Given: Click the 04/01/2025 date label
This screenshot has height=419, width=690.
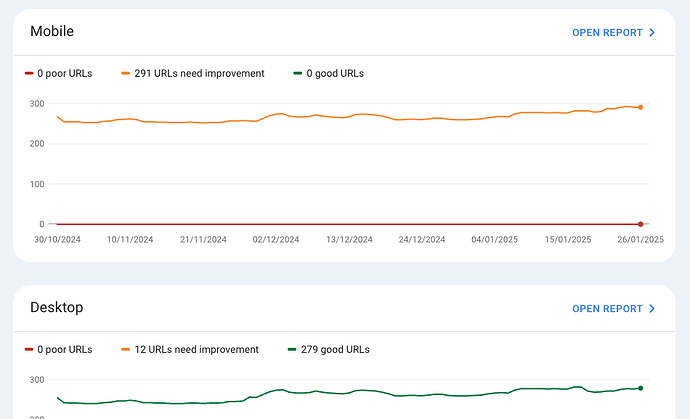Looking at the screenshot, I should point(495,239).
